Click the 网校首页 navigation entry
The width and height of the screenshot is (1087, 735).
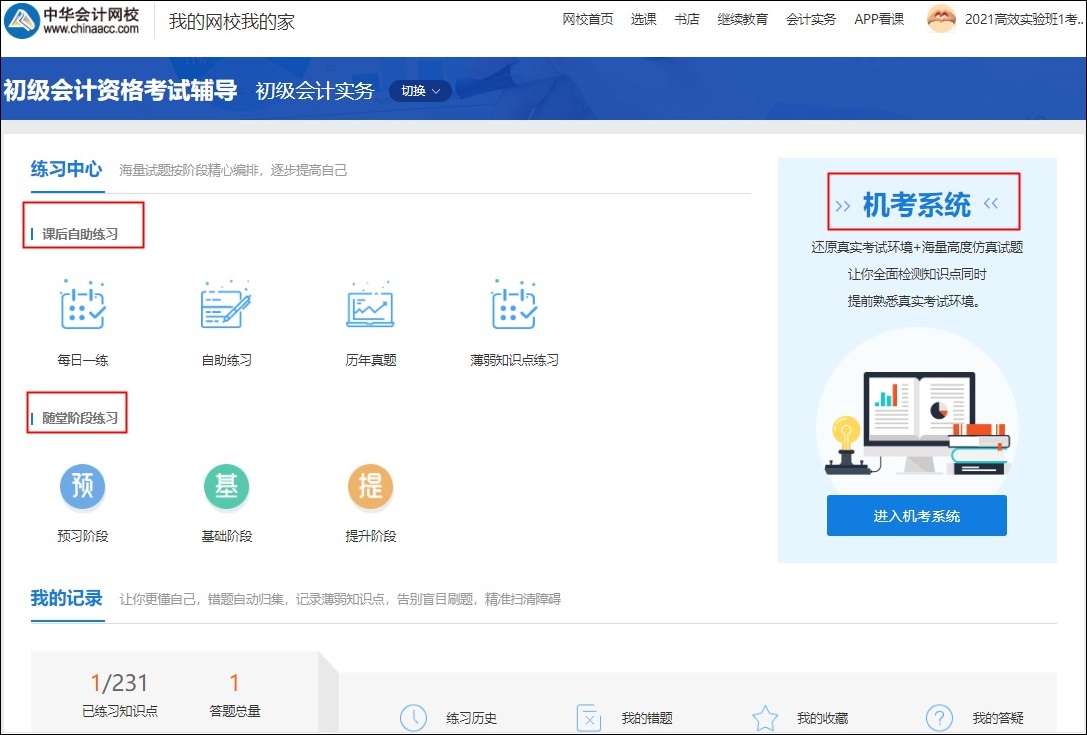point(587,19)
